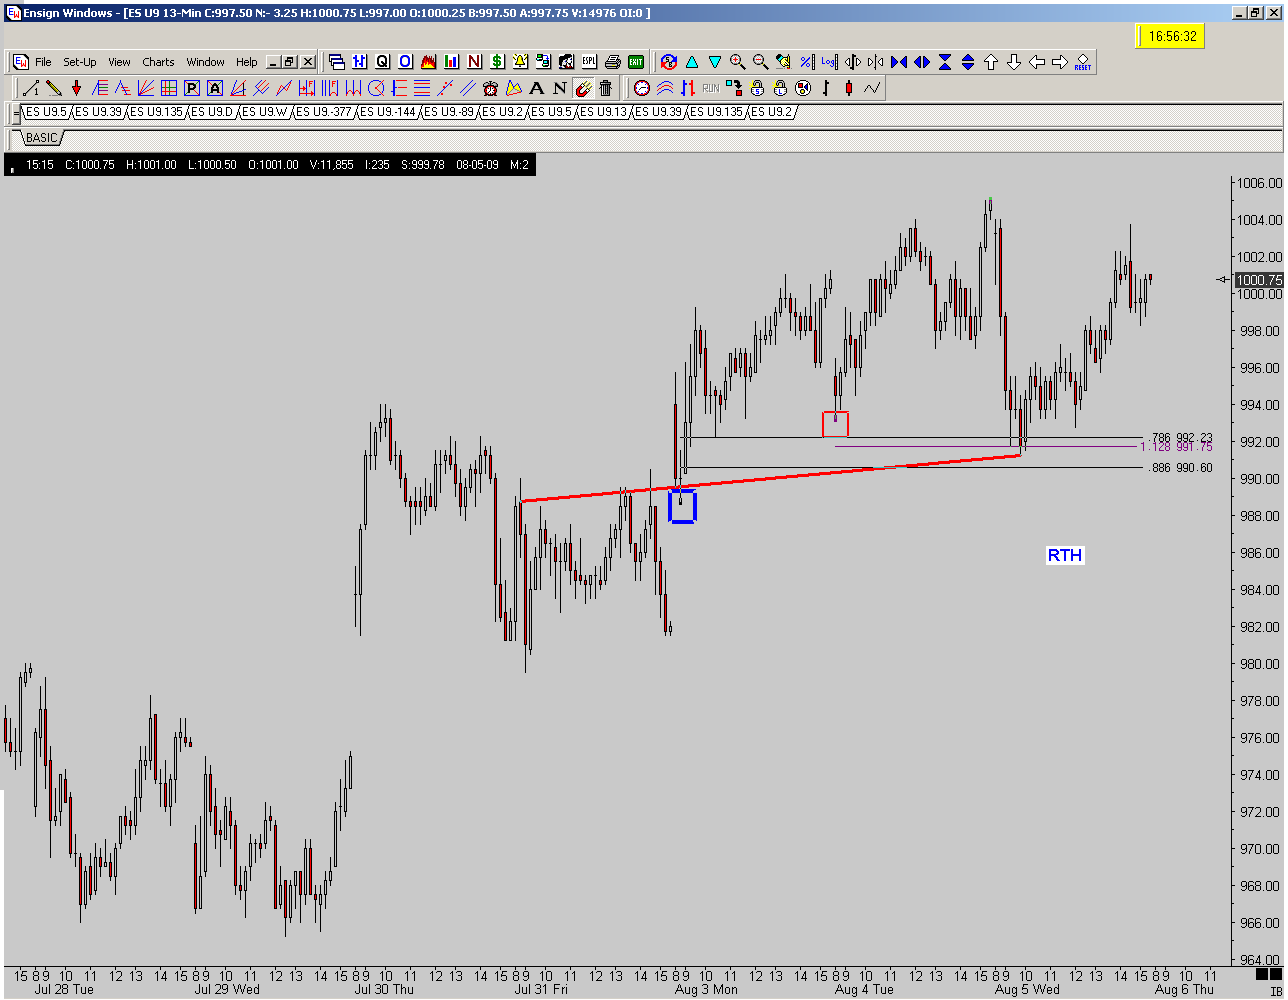Click the zoom out magnifier icon

(x=760, y=62)
